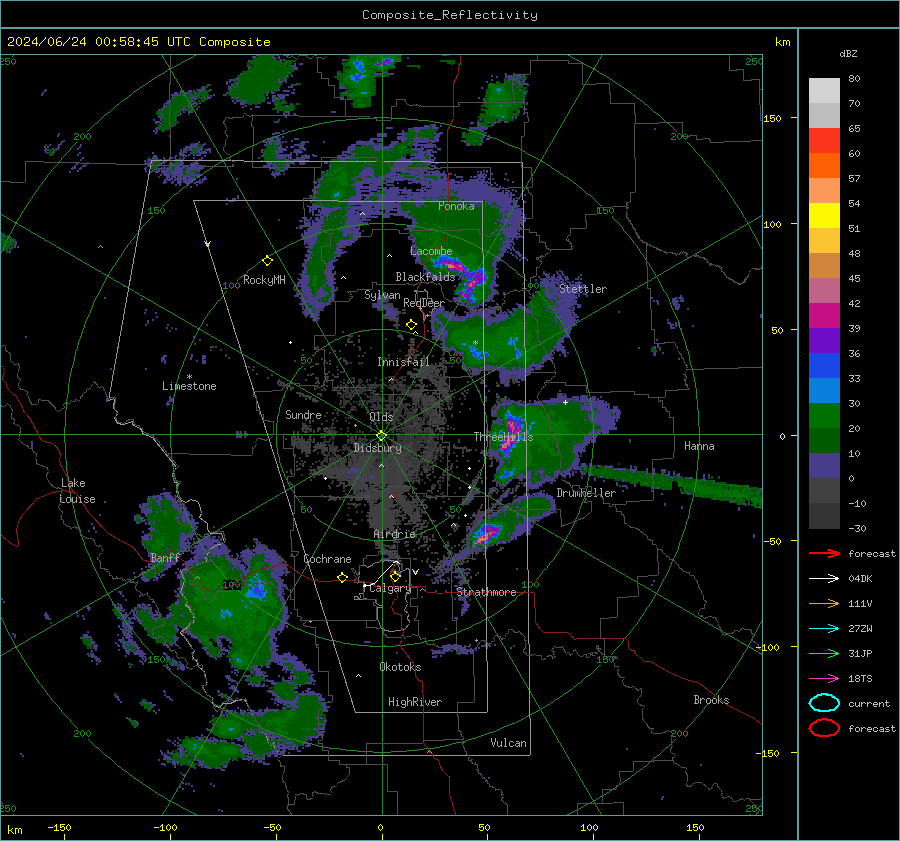The width and height of the screenshot is (900, 841).
Task: Select the purple swatch between 39 and 36 dBZ
Action: click(824, 341)
